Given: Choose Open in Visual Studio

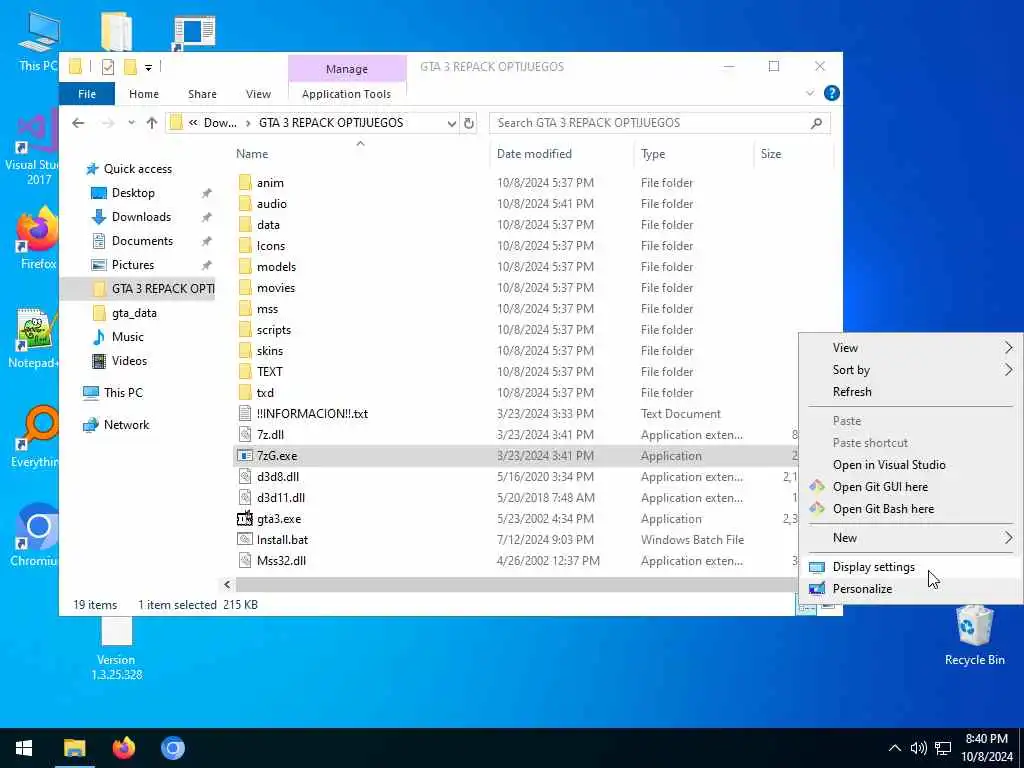Looking at the screenshot, I should (x=911, y=464).
